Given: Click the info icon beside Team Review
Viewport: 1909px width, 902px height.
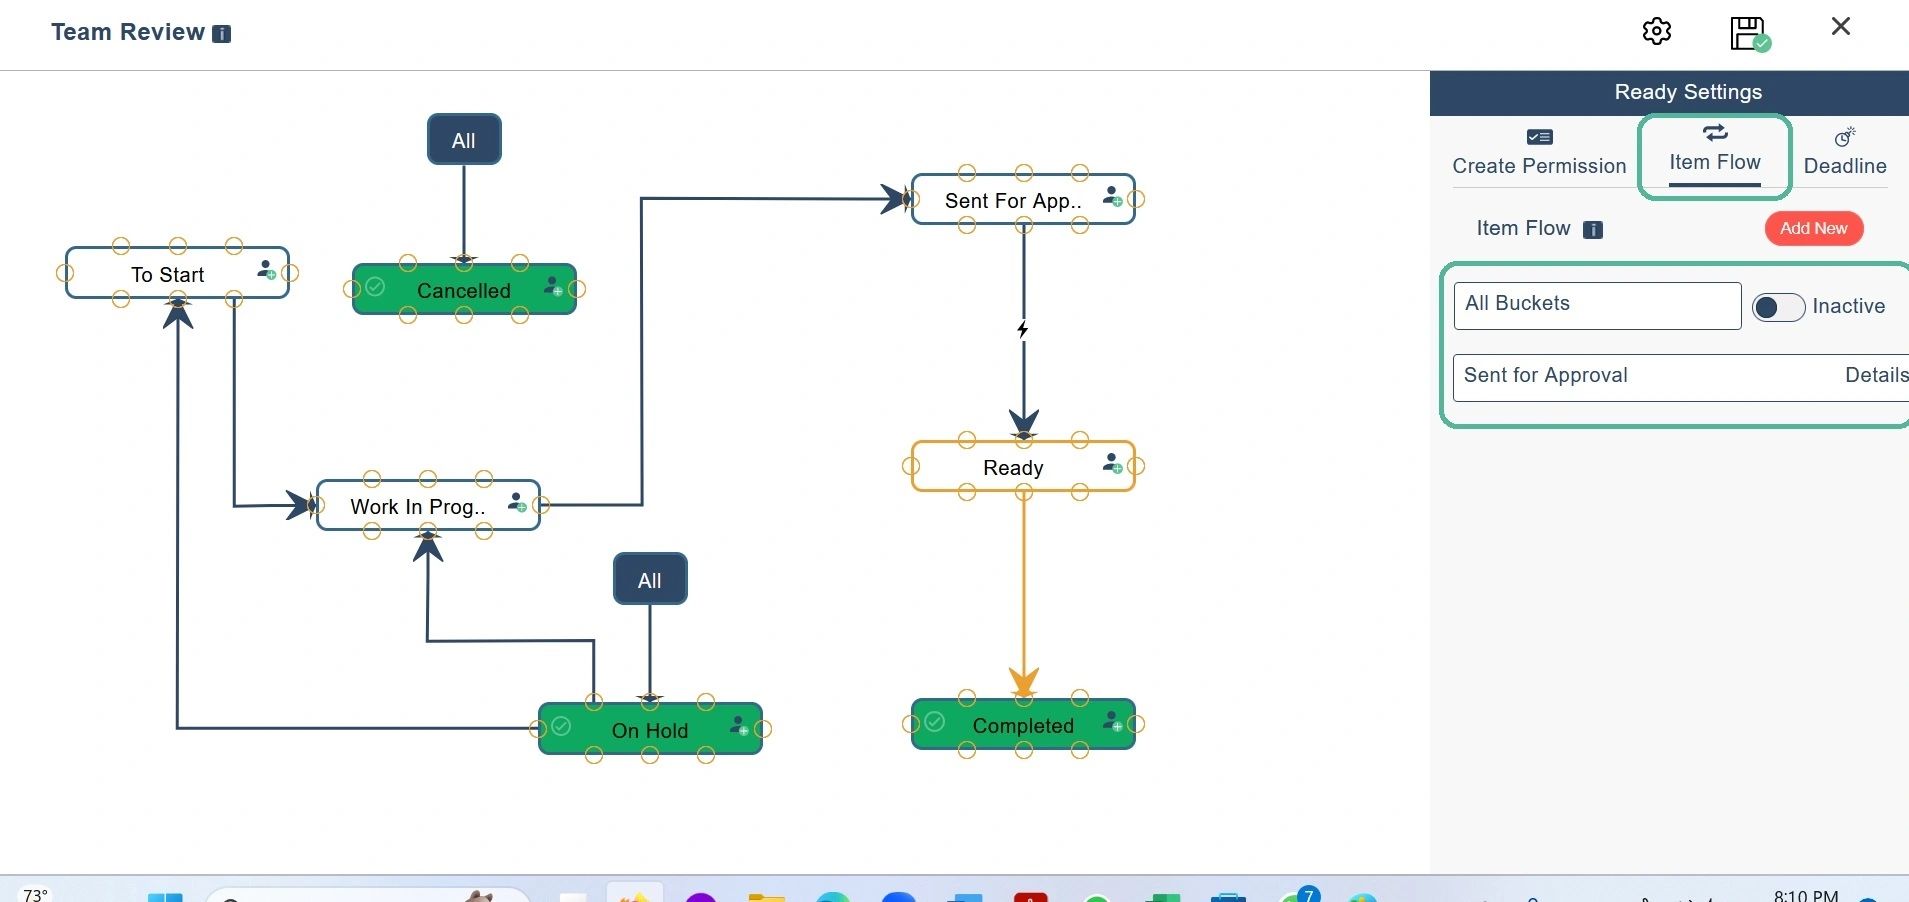Looking at the screenshot, I should (223, 34).
